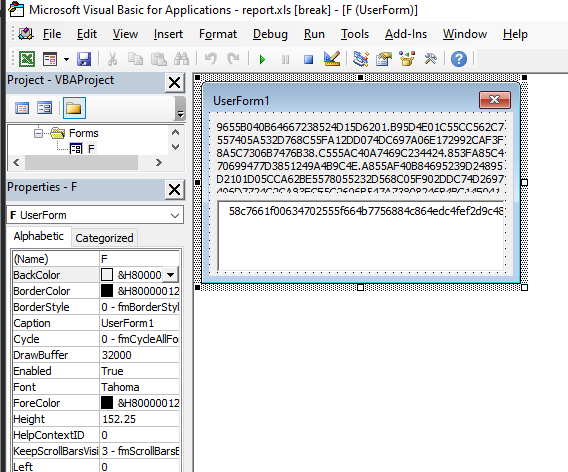
Task: Close the Properties - F pane
Action: pyautogui.click(x=175, y=189)
